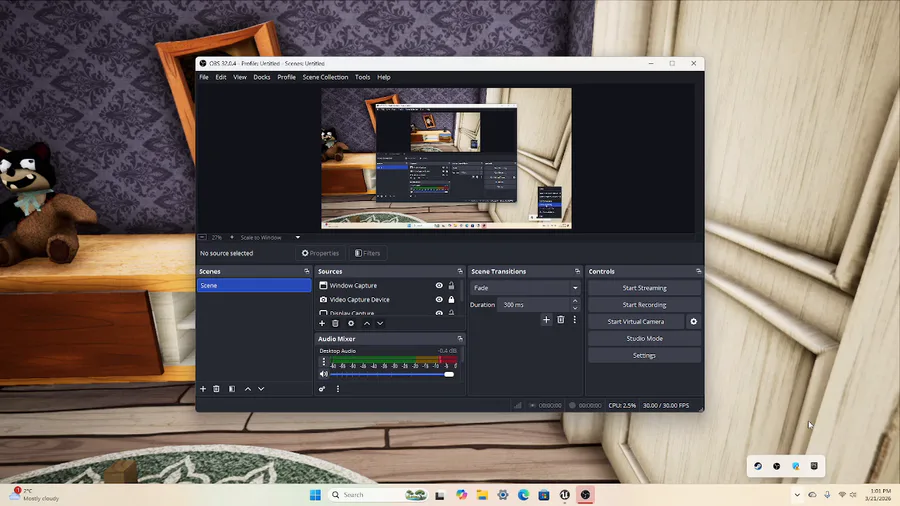Image resolution: width=900 pixels, height=506 pixels.
Task: Open Windows Start menu
Action: tap(315, 495)
